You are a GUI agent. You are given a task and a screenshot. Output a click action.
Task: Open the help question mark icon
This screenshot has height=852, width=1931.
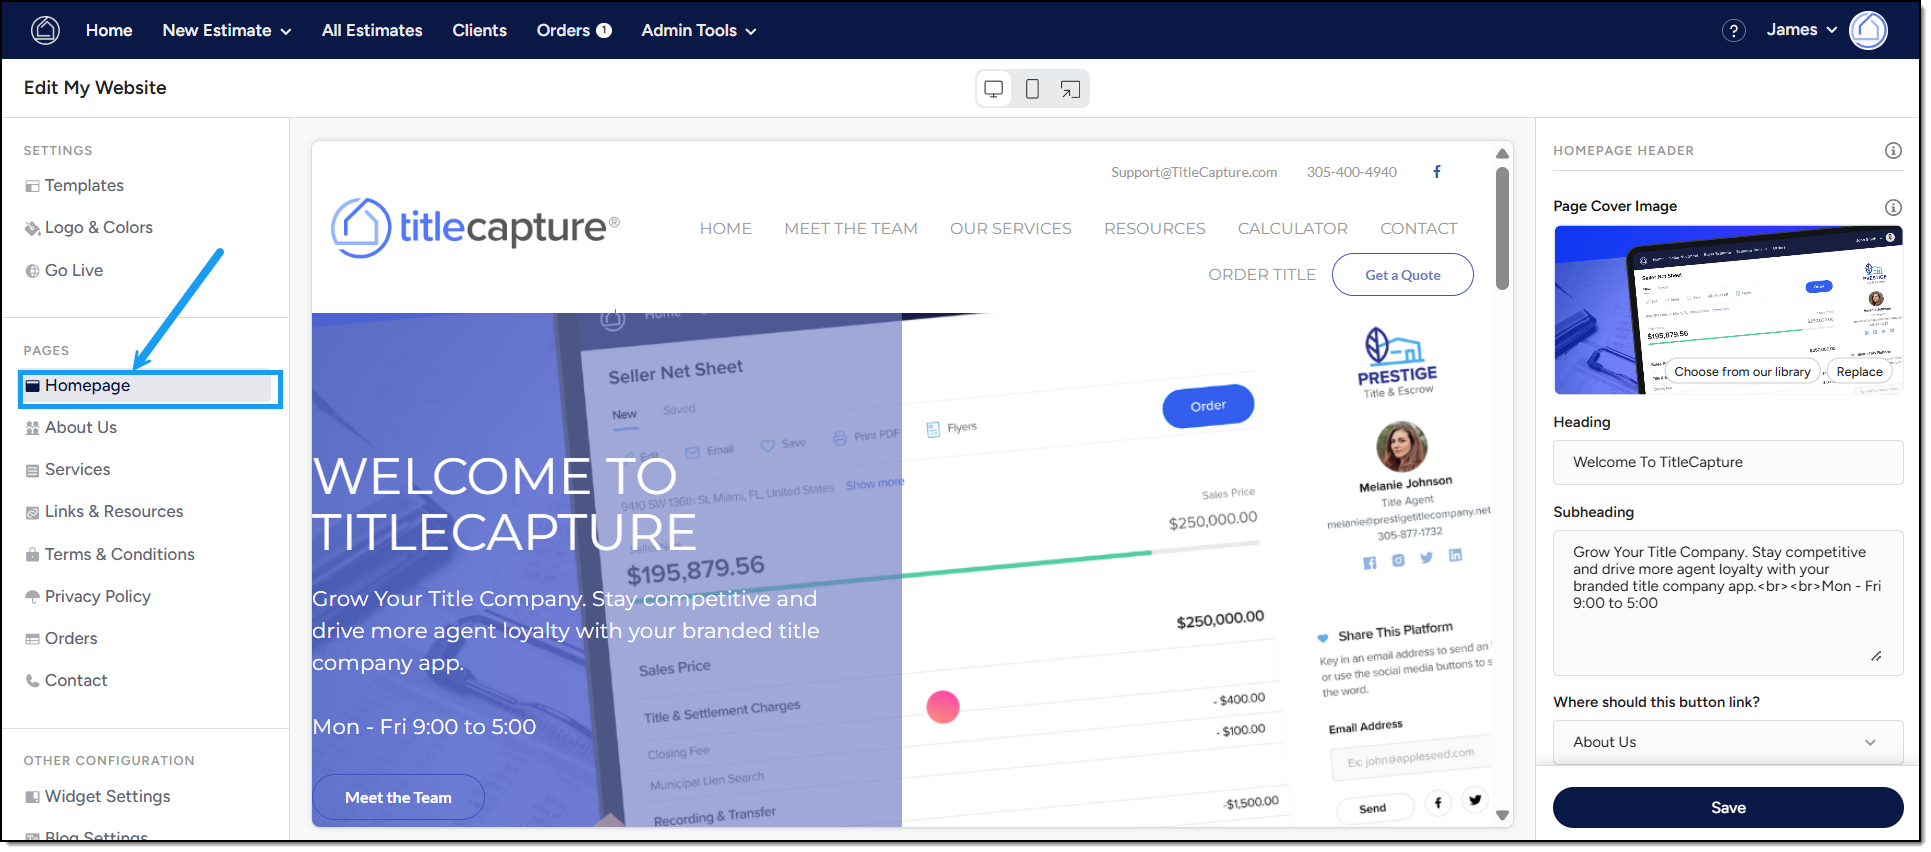click(x=1733, y=31)
